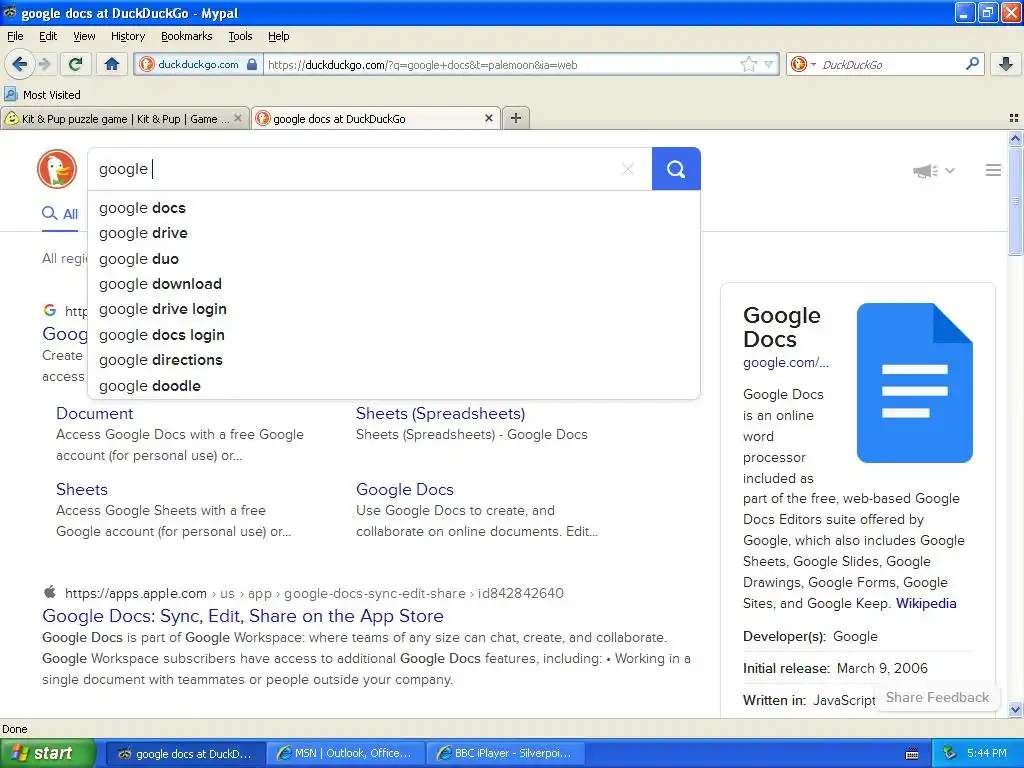Open the Downloads arrow button
Image resolution: width=1024 pixels, height=768 pixels.
pos(1006,64)
